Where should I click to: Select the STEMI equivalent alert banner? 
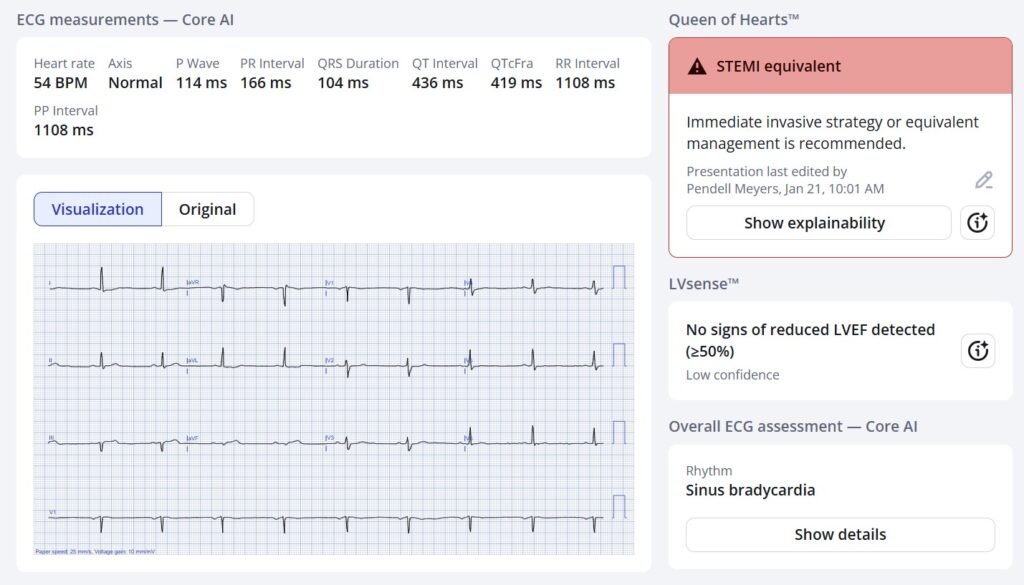(x=840, y=67)
